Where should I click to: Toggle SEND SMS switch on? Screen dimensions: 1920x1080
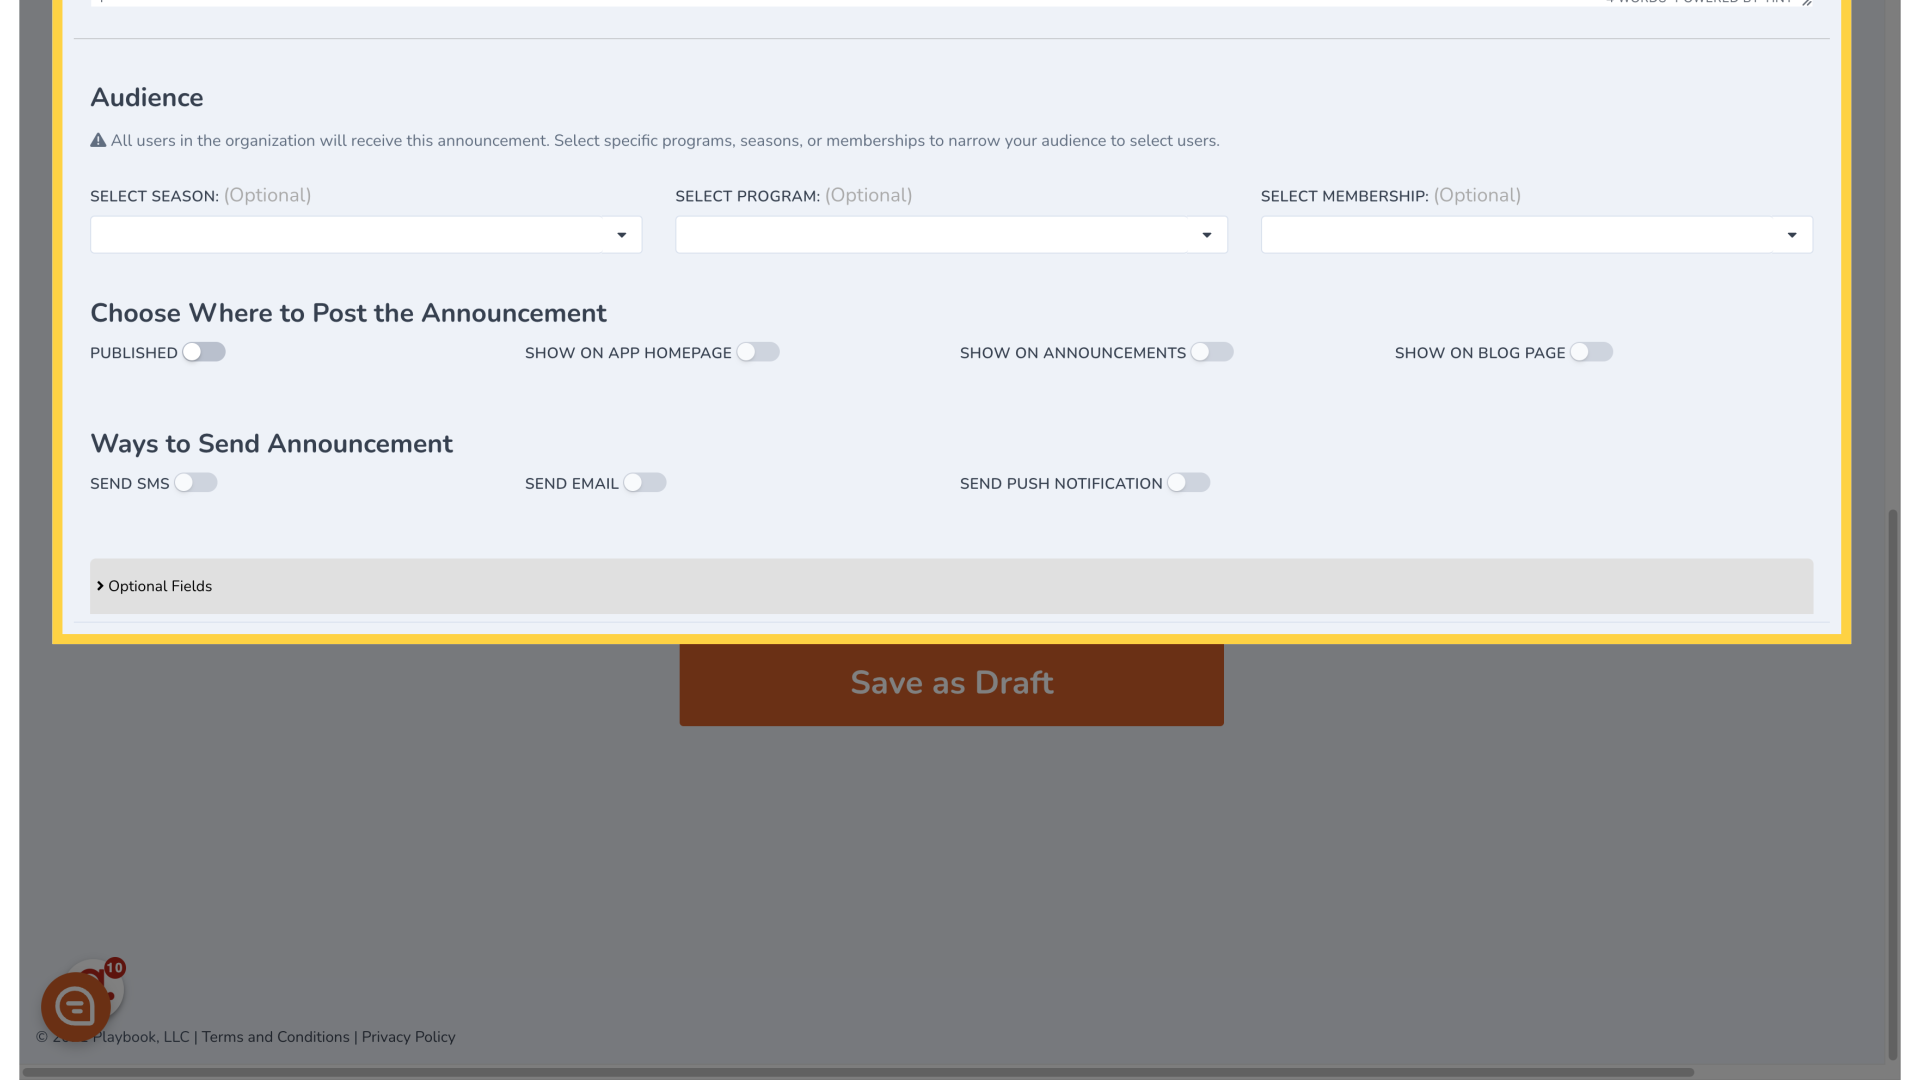[195, 481]
